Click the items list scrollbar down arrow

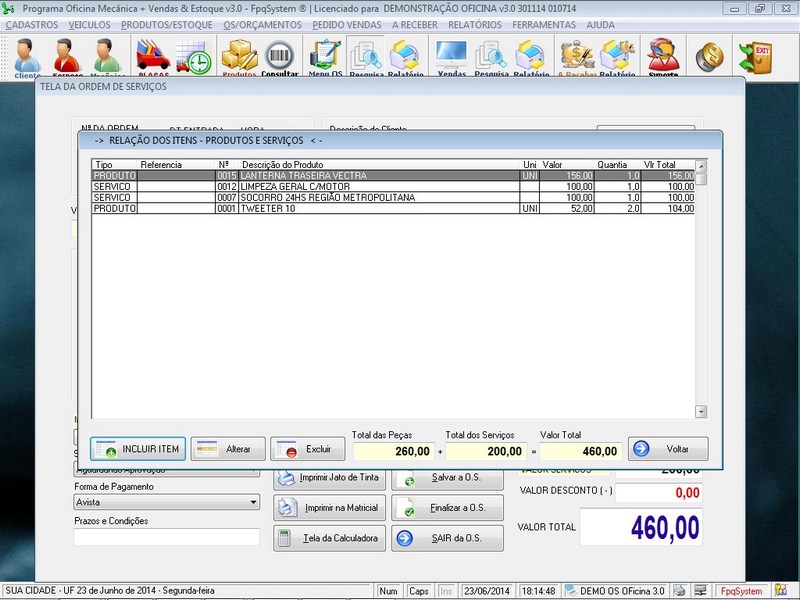pos(701,412)
